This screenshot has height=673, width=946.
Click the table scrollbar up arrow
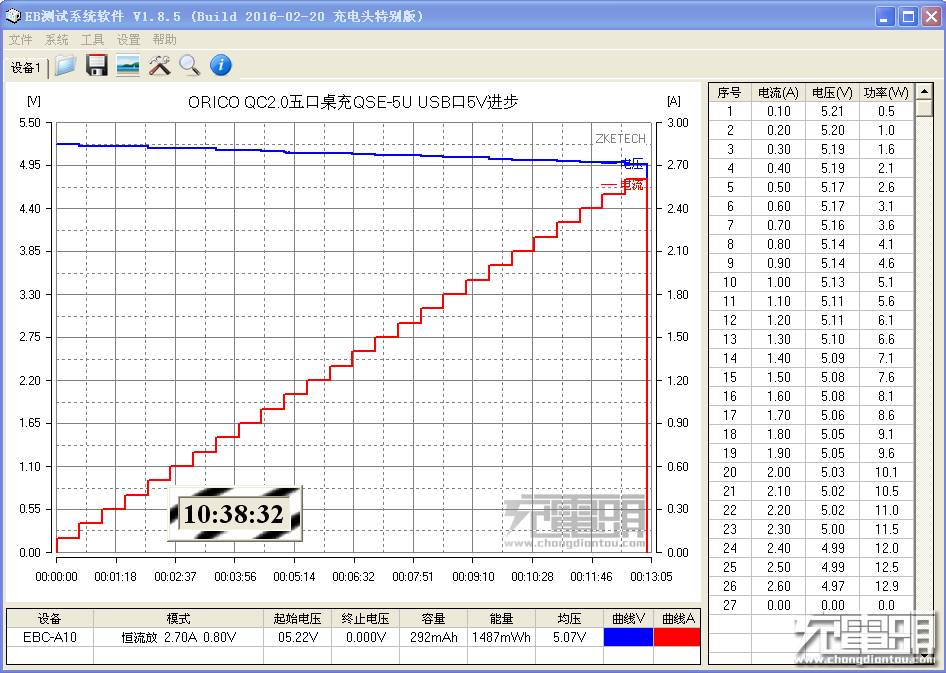point(924,92)
